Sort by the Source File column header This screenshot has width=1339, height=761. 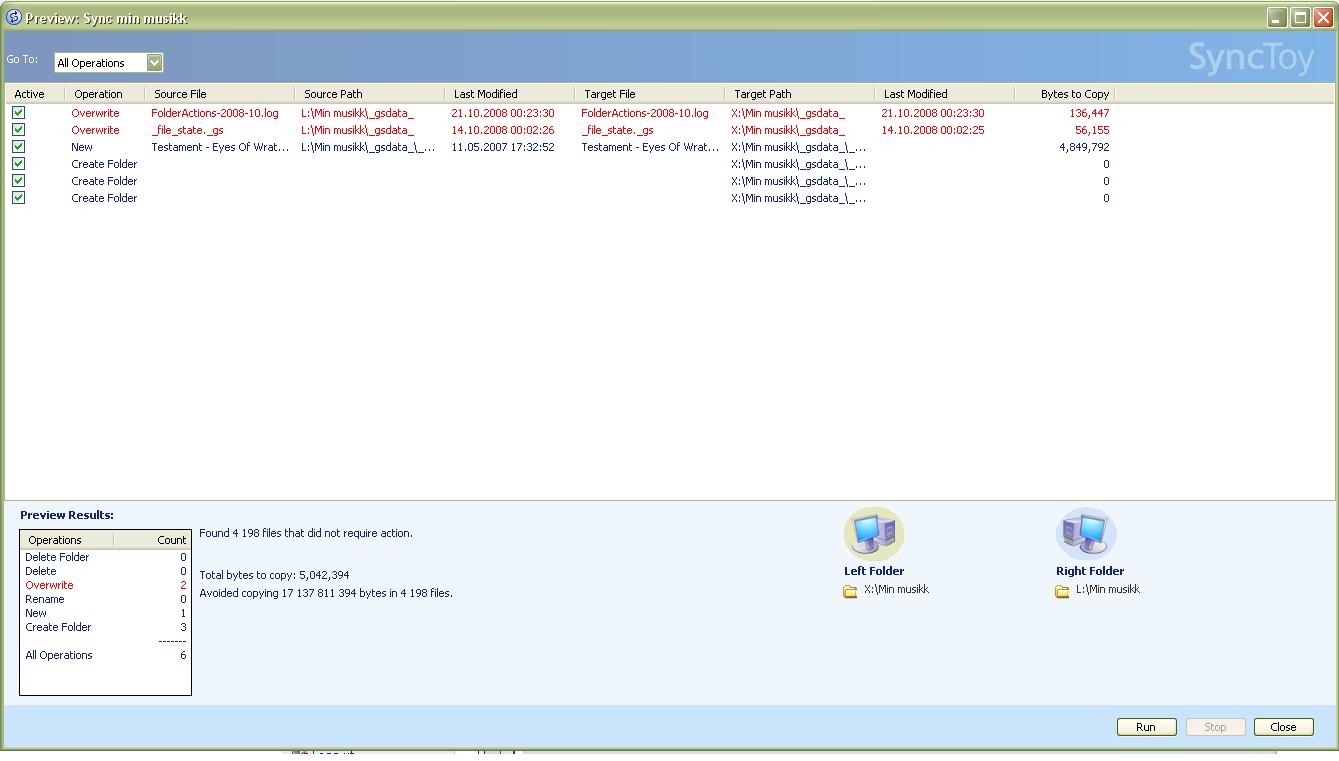pos(220,94)
